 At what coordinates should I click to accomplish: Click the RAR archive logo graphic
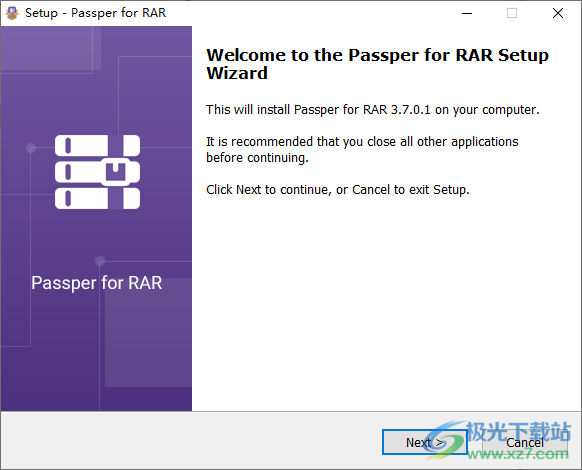click(97, 172)
